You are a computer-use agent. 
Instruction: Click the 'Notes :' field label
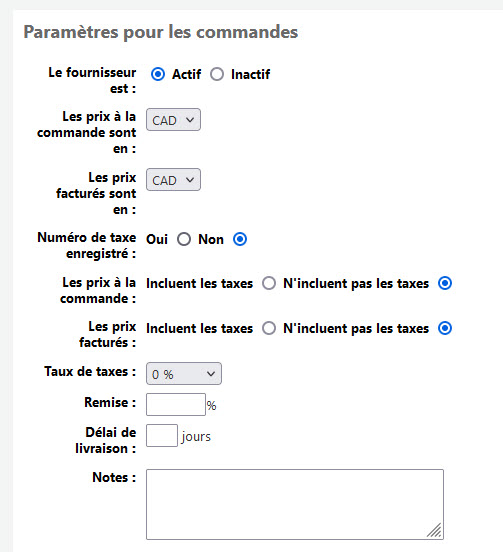[x=114, y=477]
